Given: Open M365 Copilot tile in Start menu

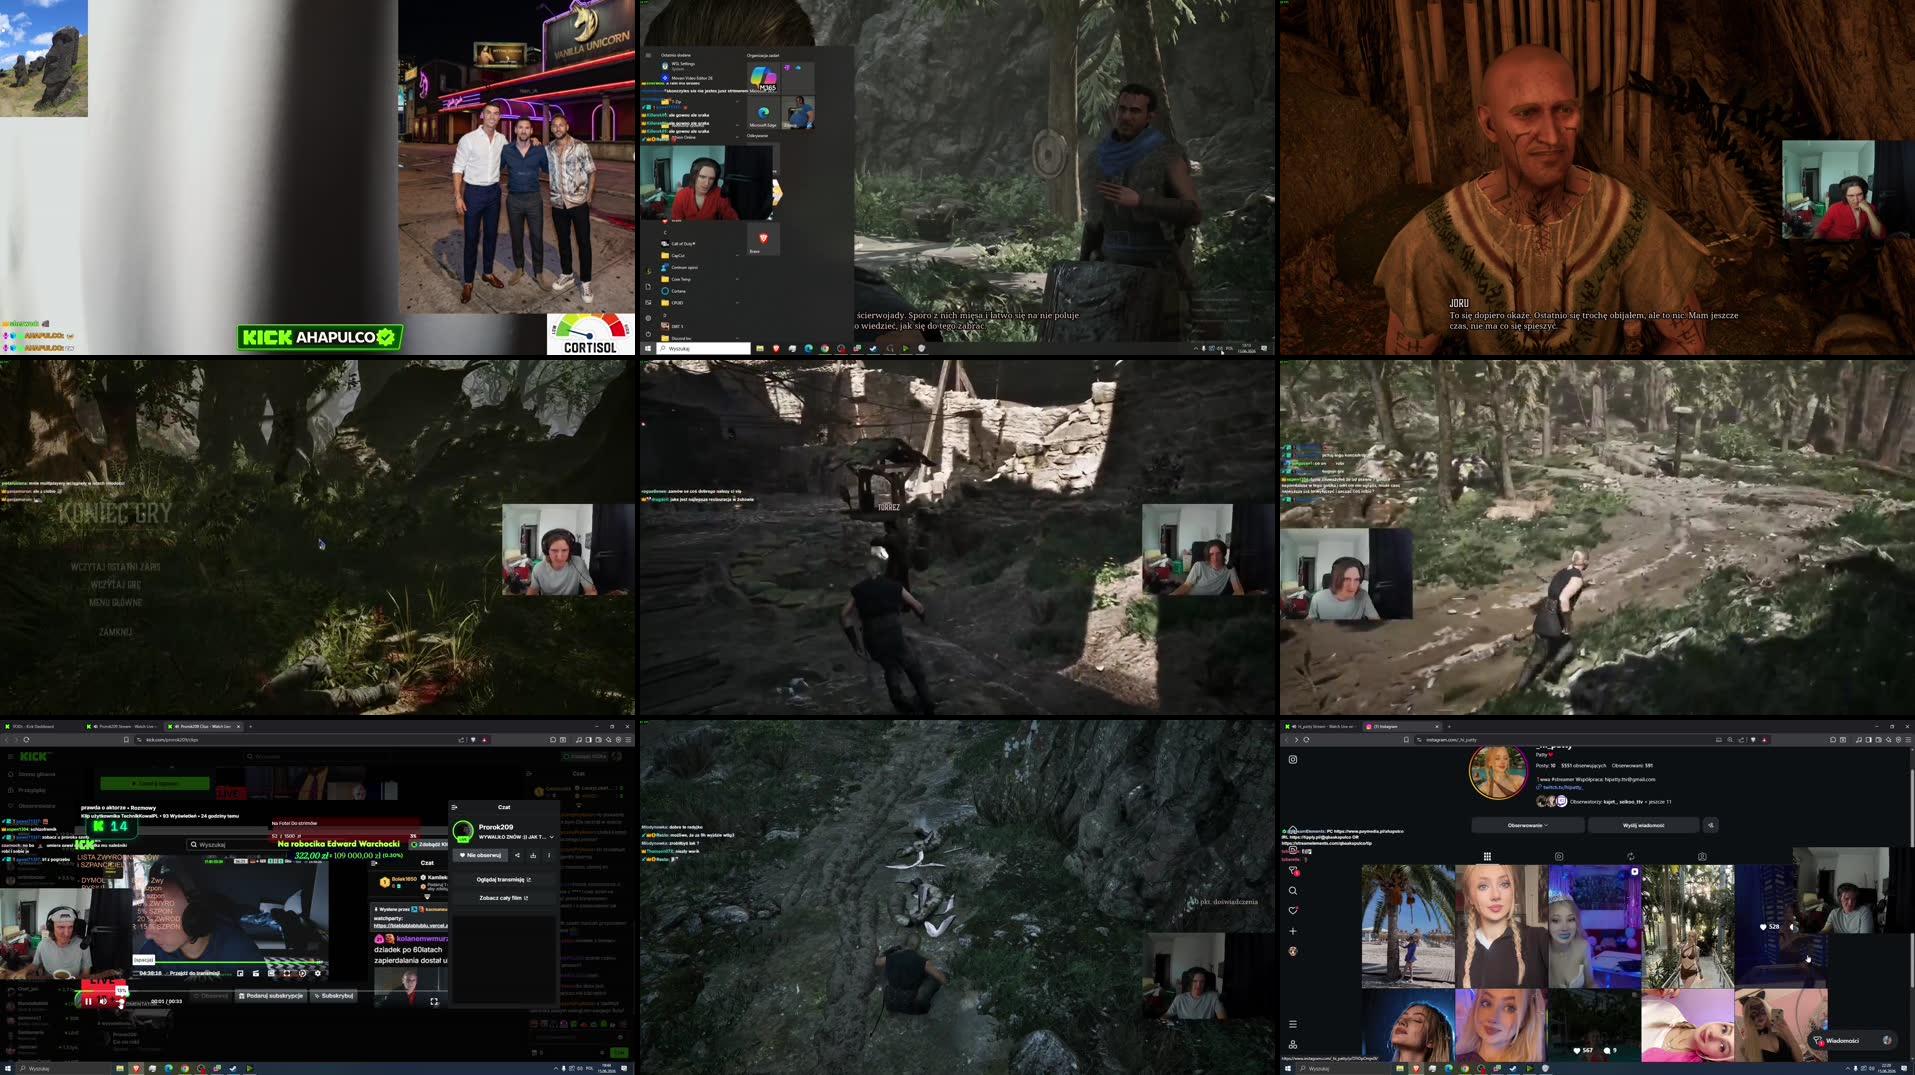Looking at the screenshot, I should pos(764,77).
